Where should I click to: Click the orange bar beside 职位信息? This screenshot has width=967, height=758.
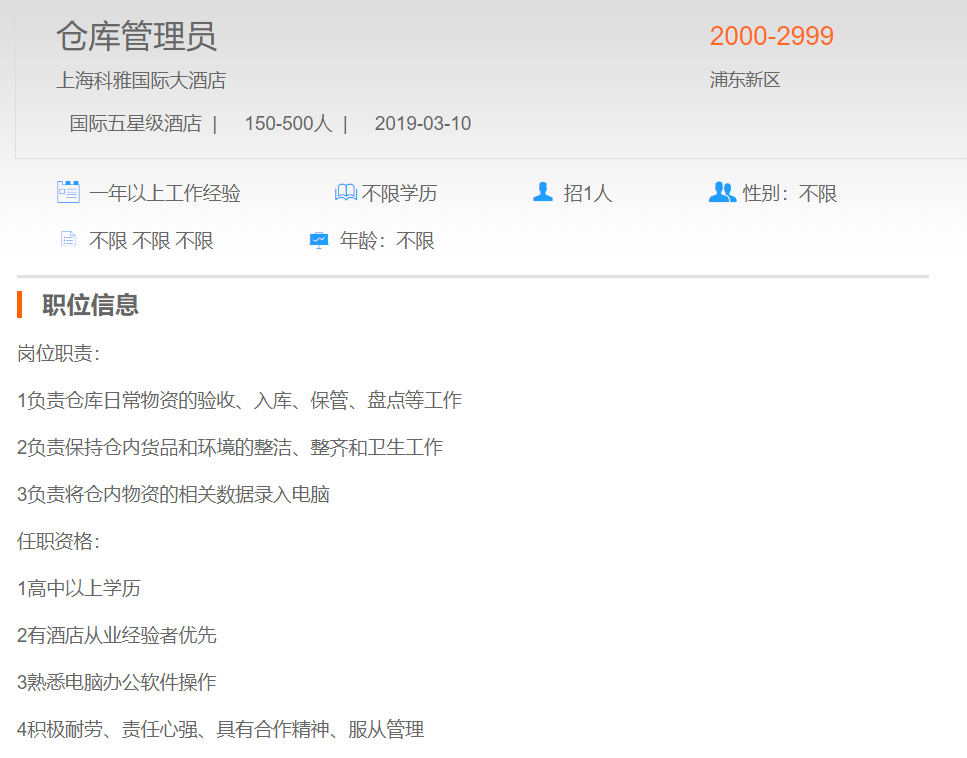20,304
